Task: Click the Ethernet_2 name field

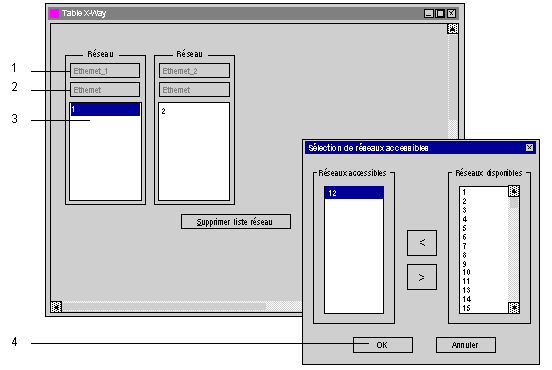Action: click(x=194, y=71)
